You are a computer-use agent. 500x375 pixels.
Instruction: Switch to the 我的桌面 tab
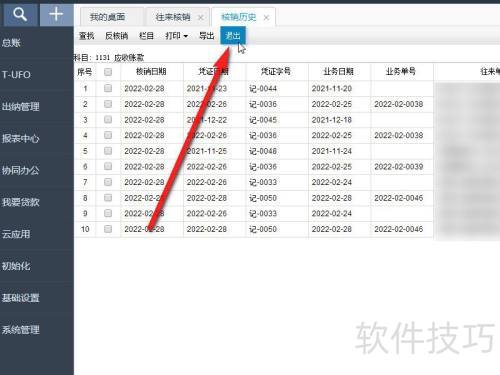[x=107, y=17]
